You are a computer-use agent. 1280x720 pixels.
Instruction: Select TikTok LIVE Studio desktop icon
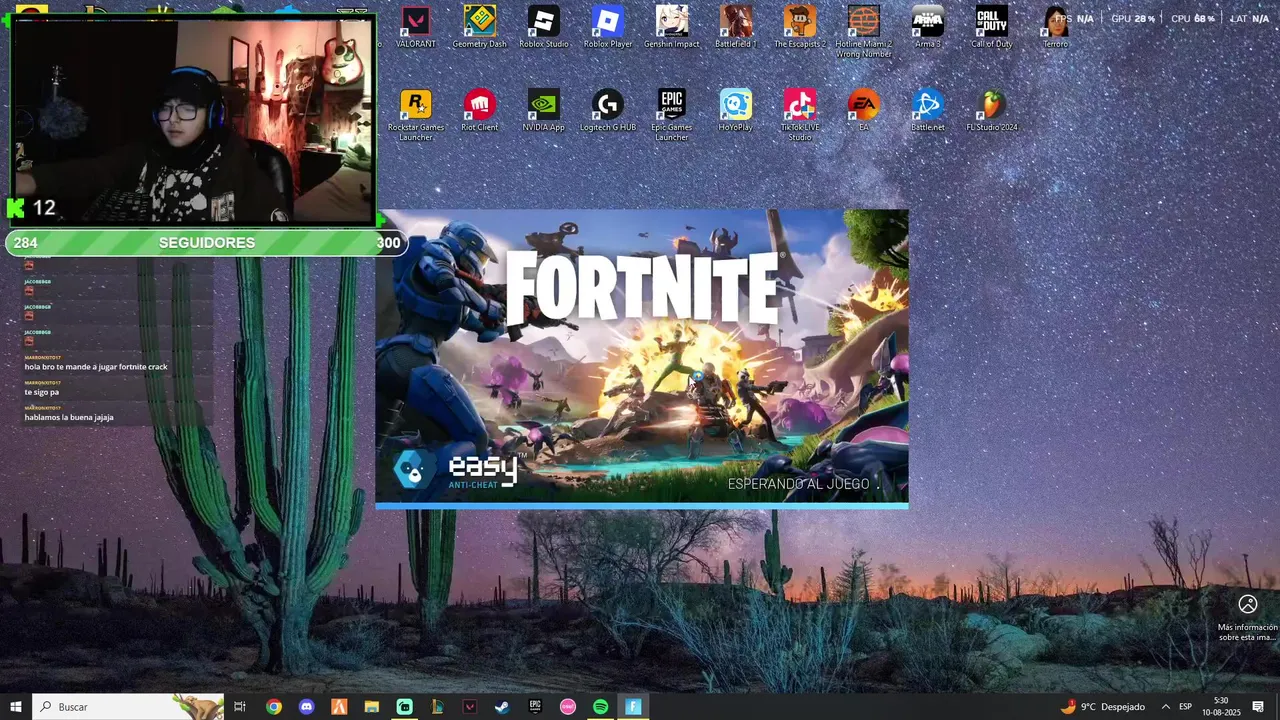click(800, 115)
